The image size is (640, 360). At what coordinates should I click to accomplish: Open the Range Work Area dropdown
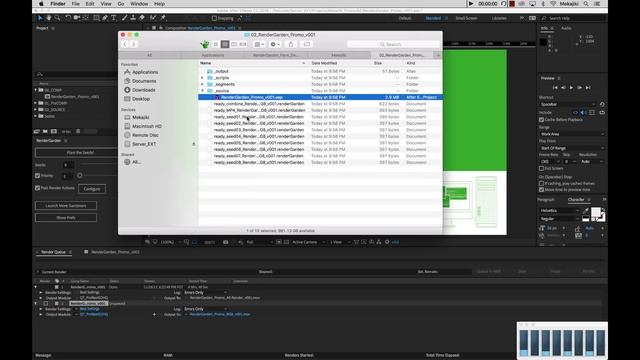pyautogui.click(x=571, y=134)
